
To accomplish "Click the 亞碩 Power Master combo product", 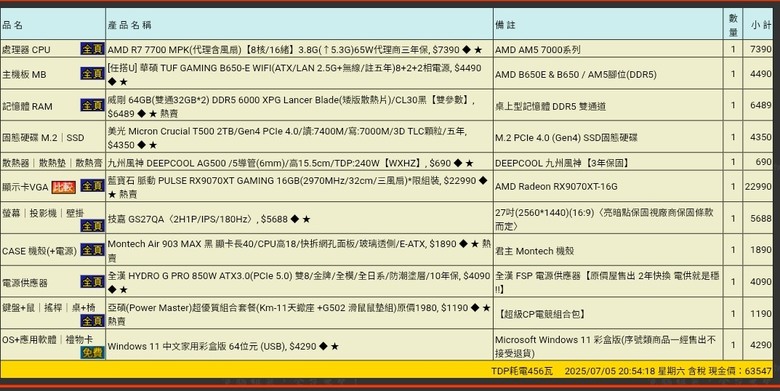I will coord(299,314).
